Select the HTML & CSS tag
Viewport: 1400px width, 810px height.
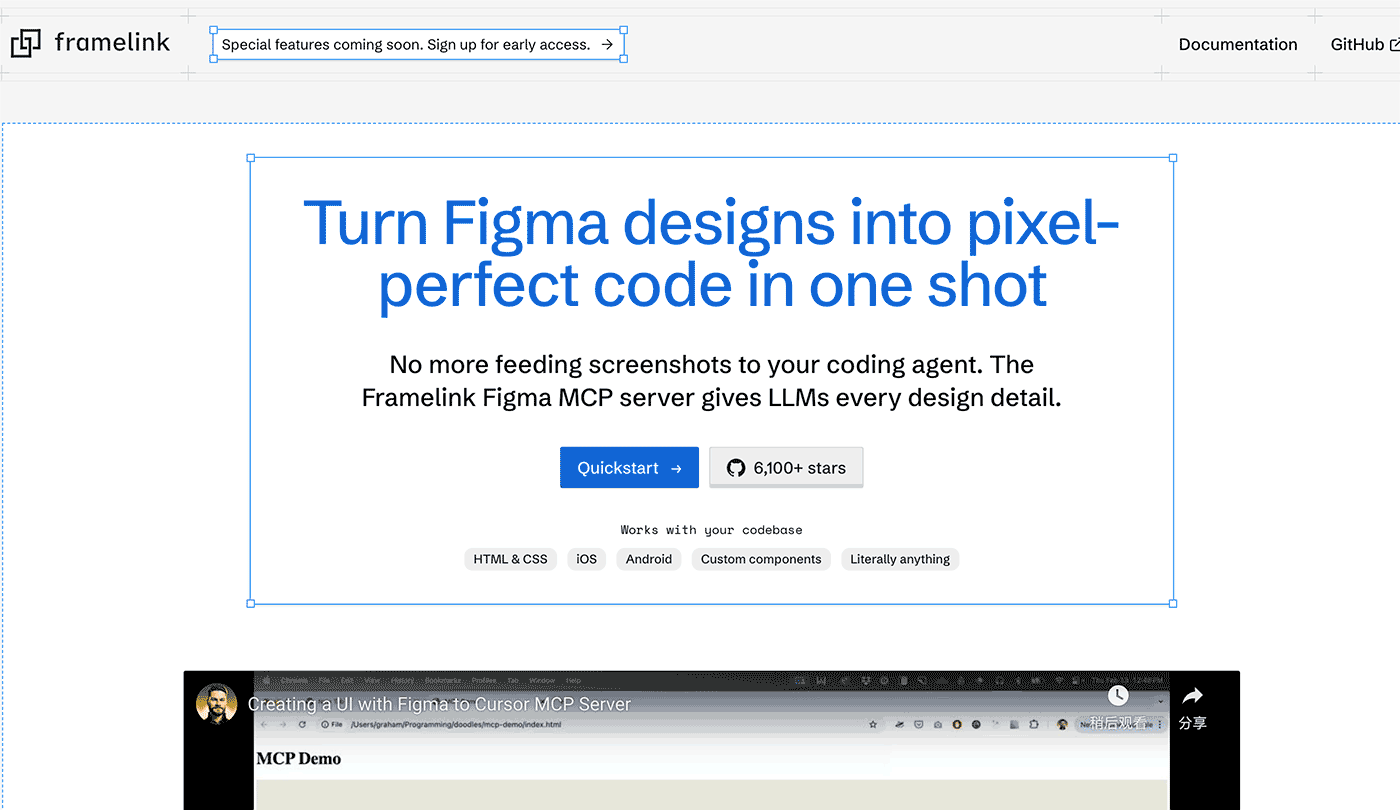point(510,559)
